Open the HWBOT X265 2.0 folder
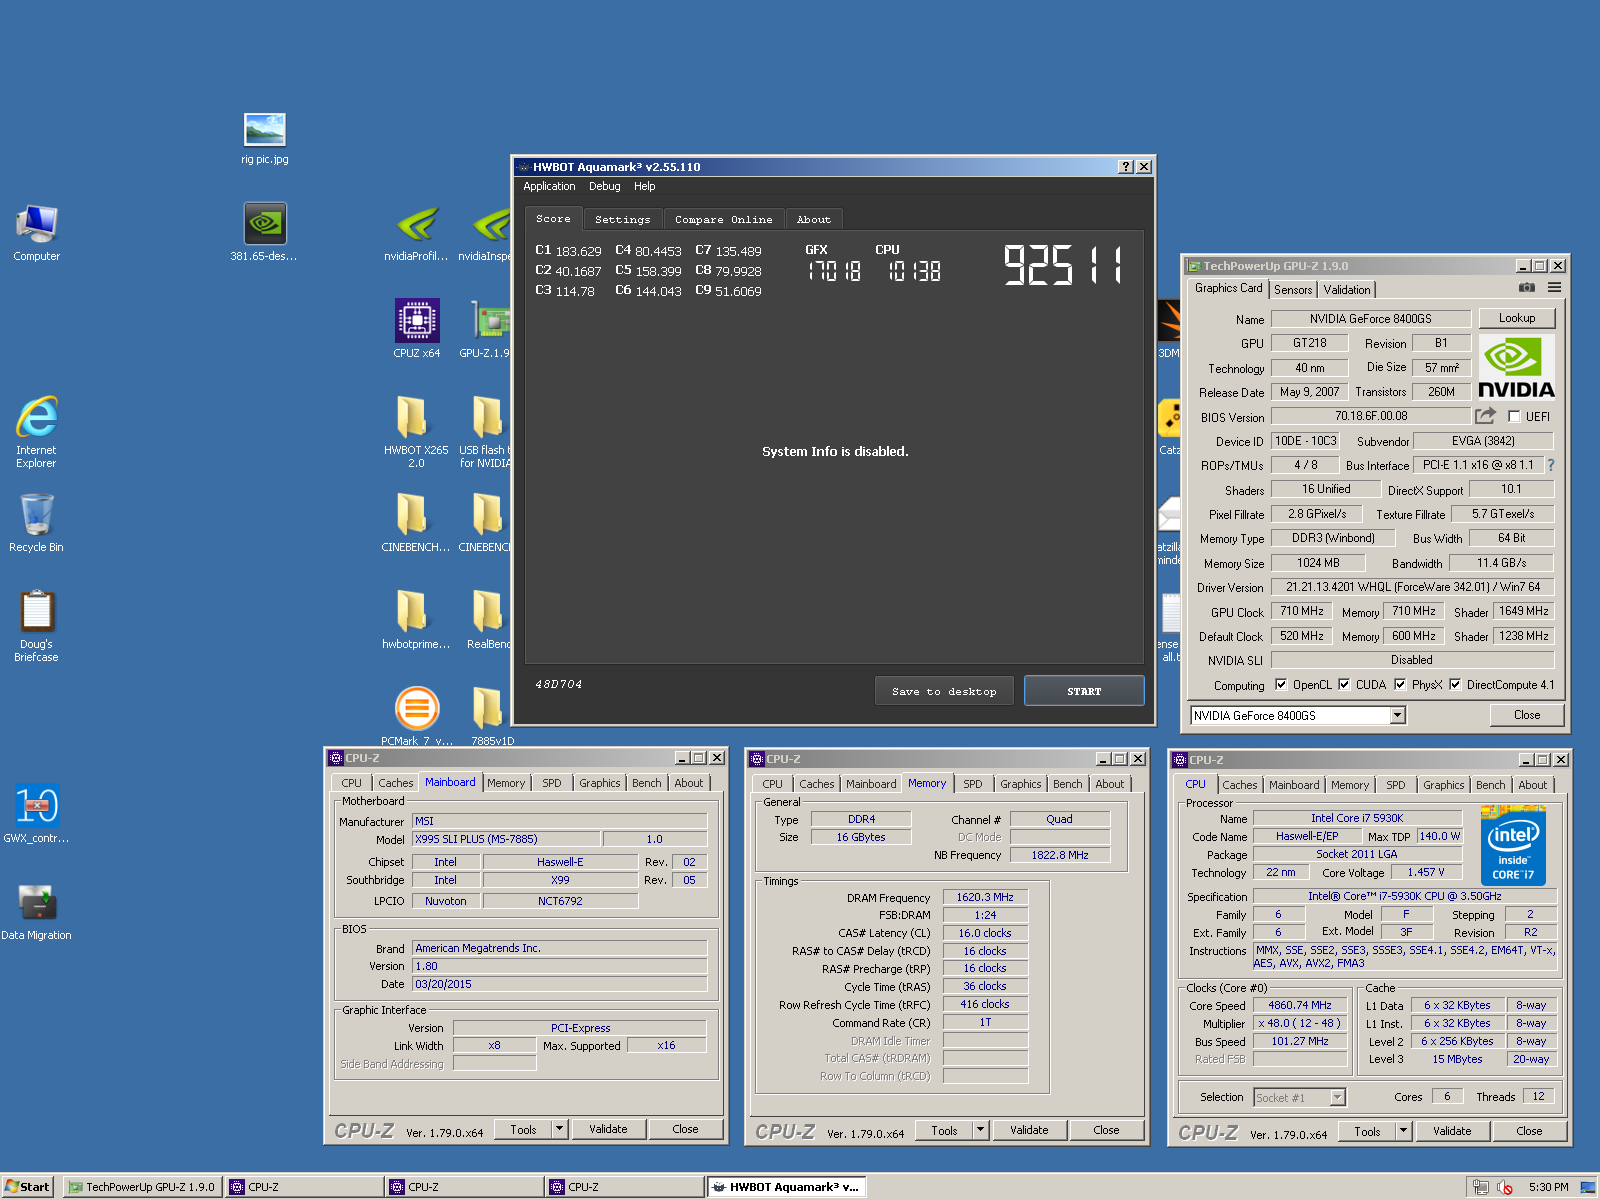1600x1200 pixels. 416,431
